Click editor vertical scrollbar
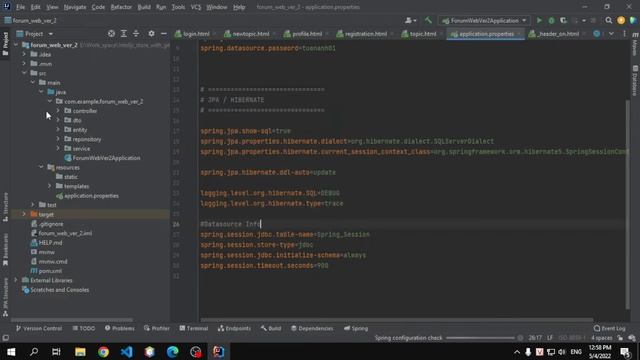This screenshot has height=360, width=640. click(627, 204)
